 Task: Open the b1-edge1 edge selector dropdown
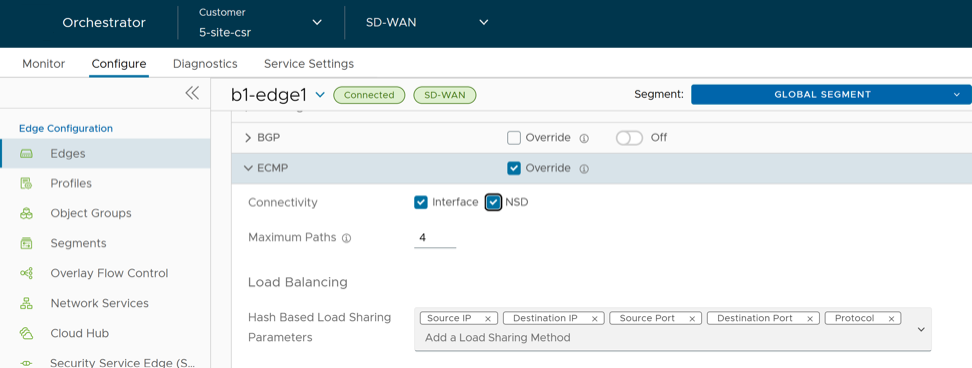pyautogui.click(x=320, y=95)
